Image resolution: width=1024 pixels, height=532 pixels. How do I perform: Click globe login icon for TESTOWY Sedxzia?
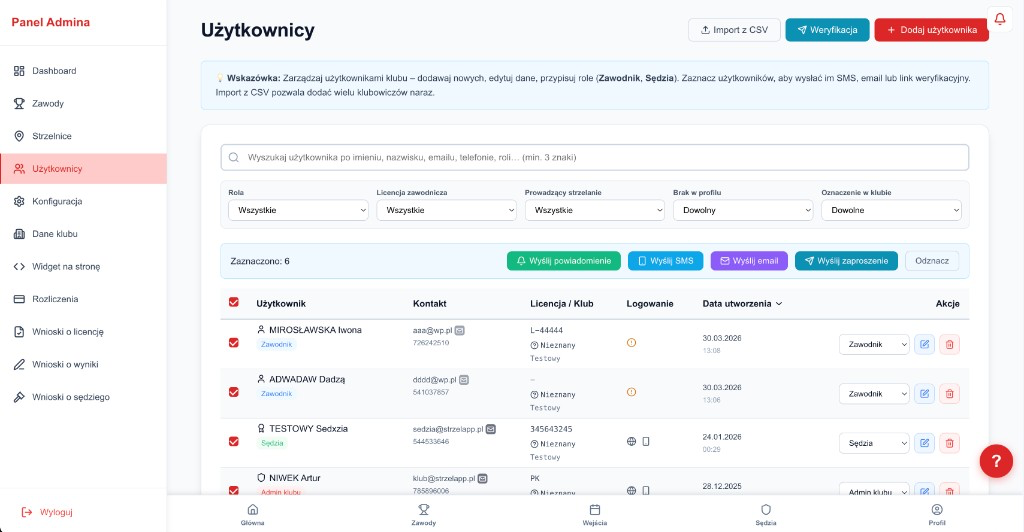tap(632, 441)
